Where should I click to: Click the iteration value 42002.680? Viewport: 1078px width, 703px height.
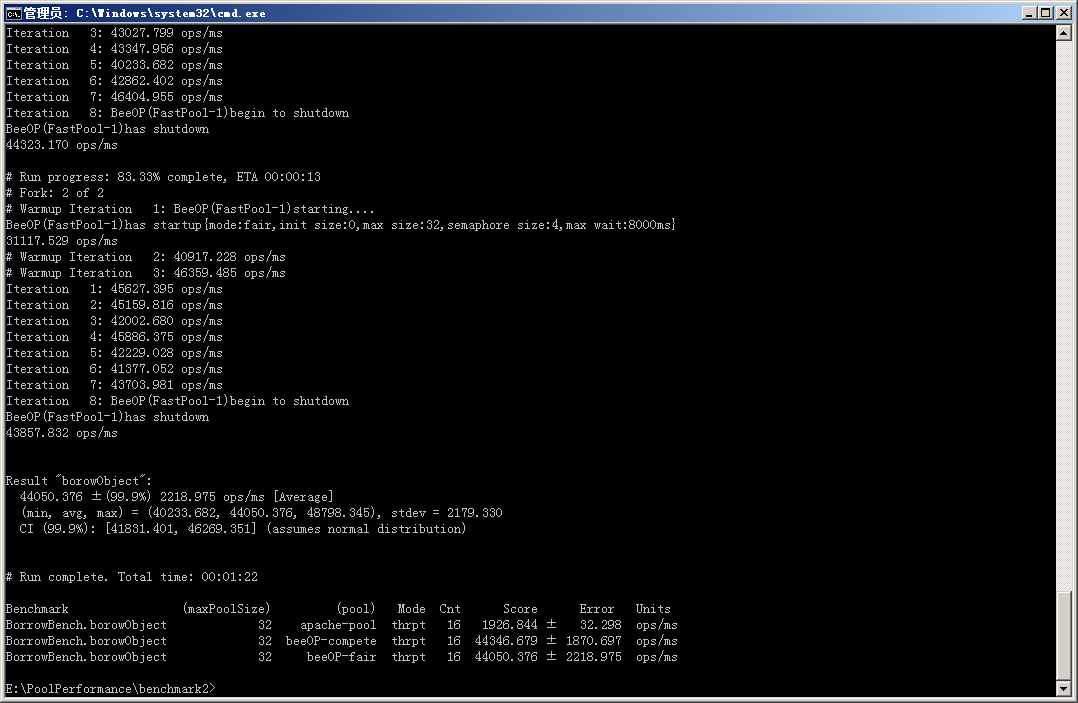[x=142, y=320]
